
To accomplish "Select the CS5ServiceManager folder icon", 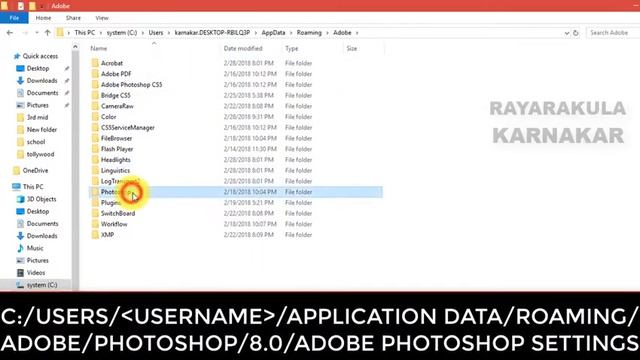I will [95, 127].
